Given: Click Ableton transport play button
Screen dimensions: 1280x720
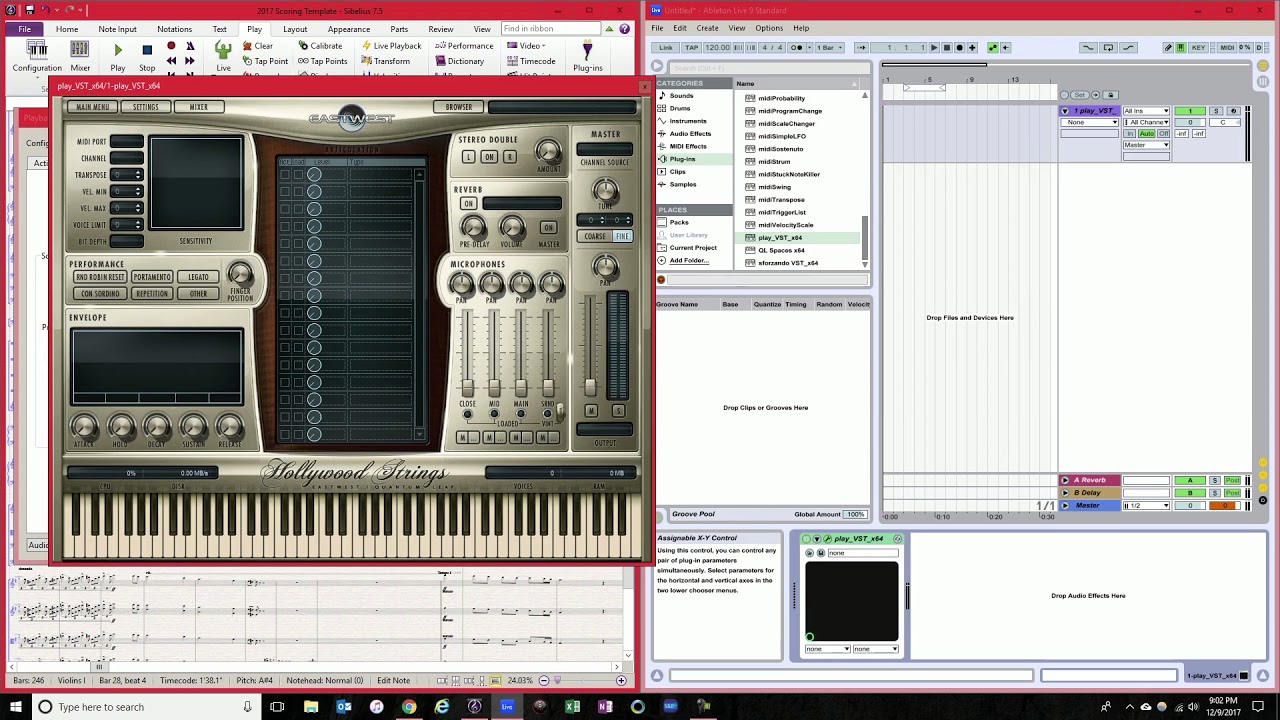Looking at the screenshot, I should (x=933, y=48).
